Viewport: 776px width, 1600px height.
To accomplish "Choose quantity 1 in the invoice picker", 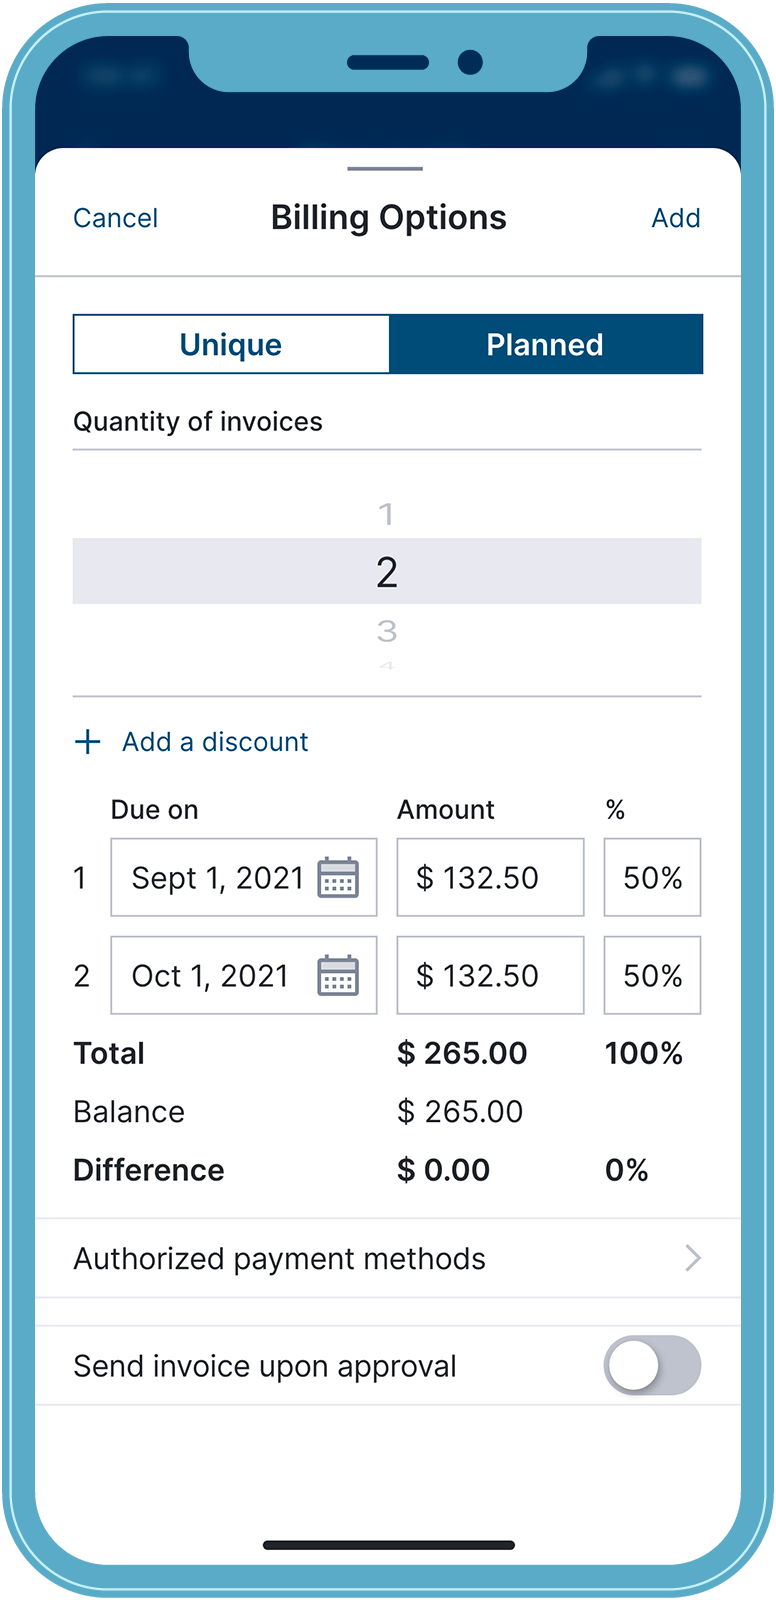I will pos(386,514).
